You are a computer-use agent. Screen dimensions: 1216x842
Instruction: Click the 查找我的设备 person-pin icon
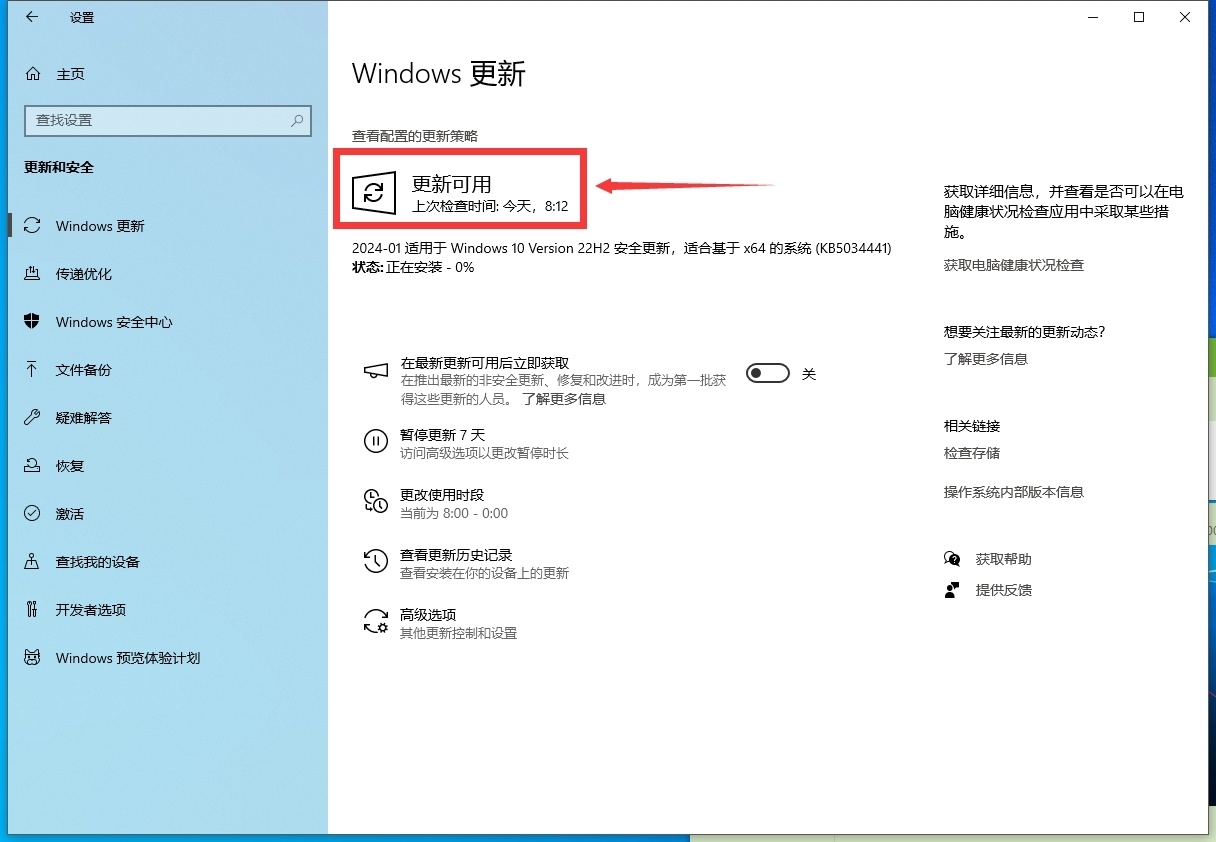tap(32, 562)
